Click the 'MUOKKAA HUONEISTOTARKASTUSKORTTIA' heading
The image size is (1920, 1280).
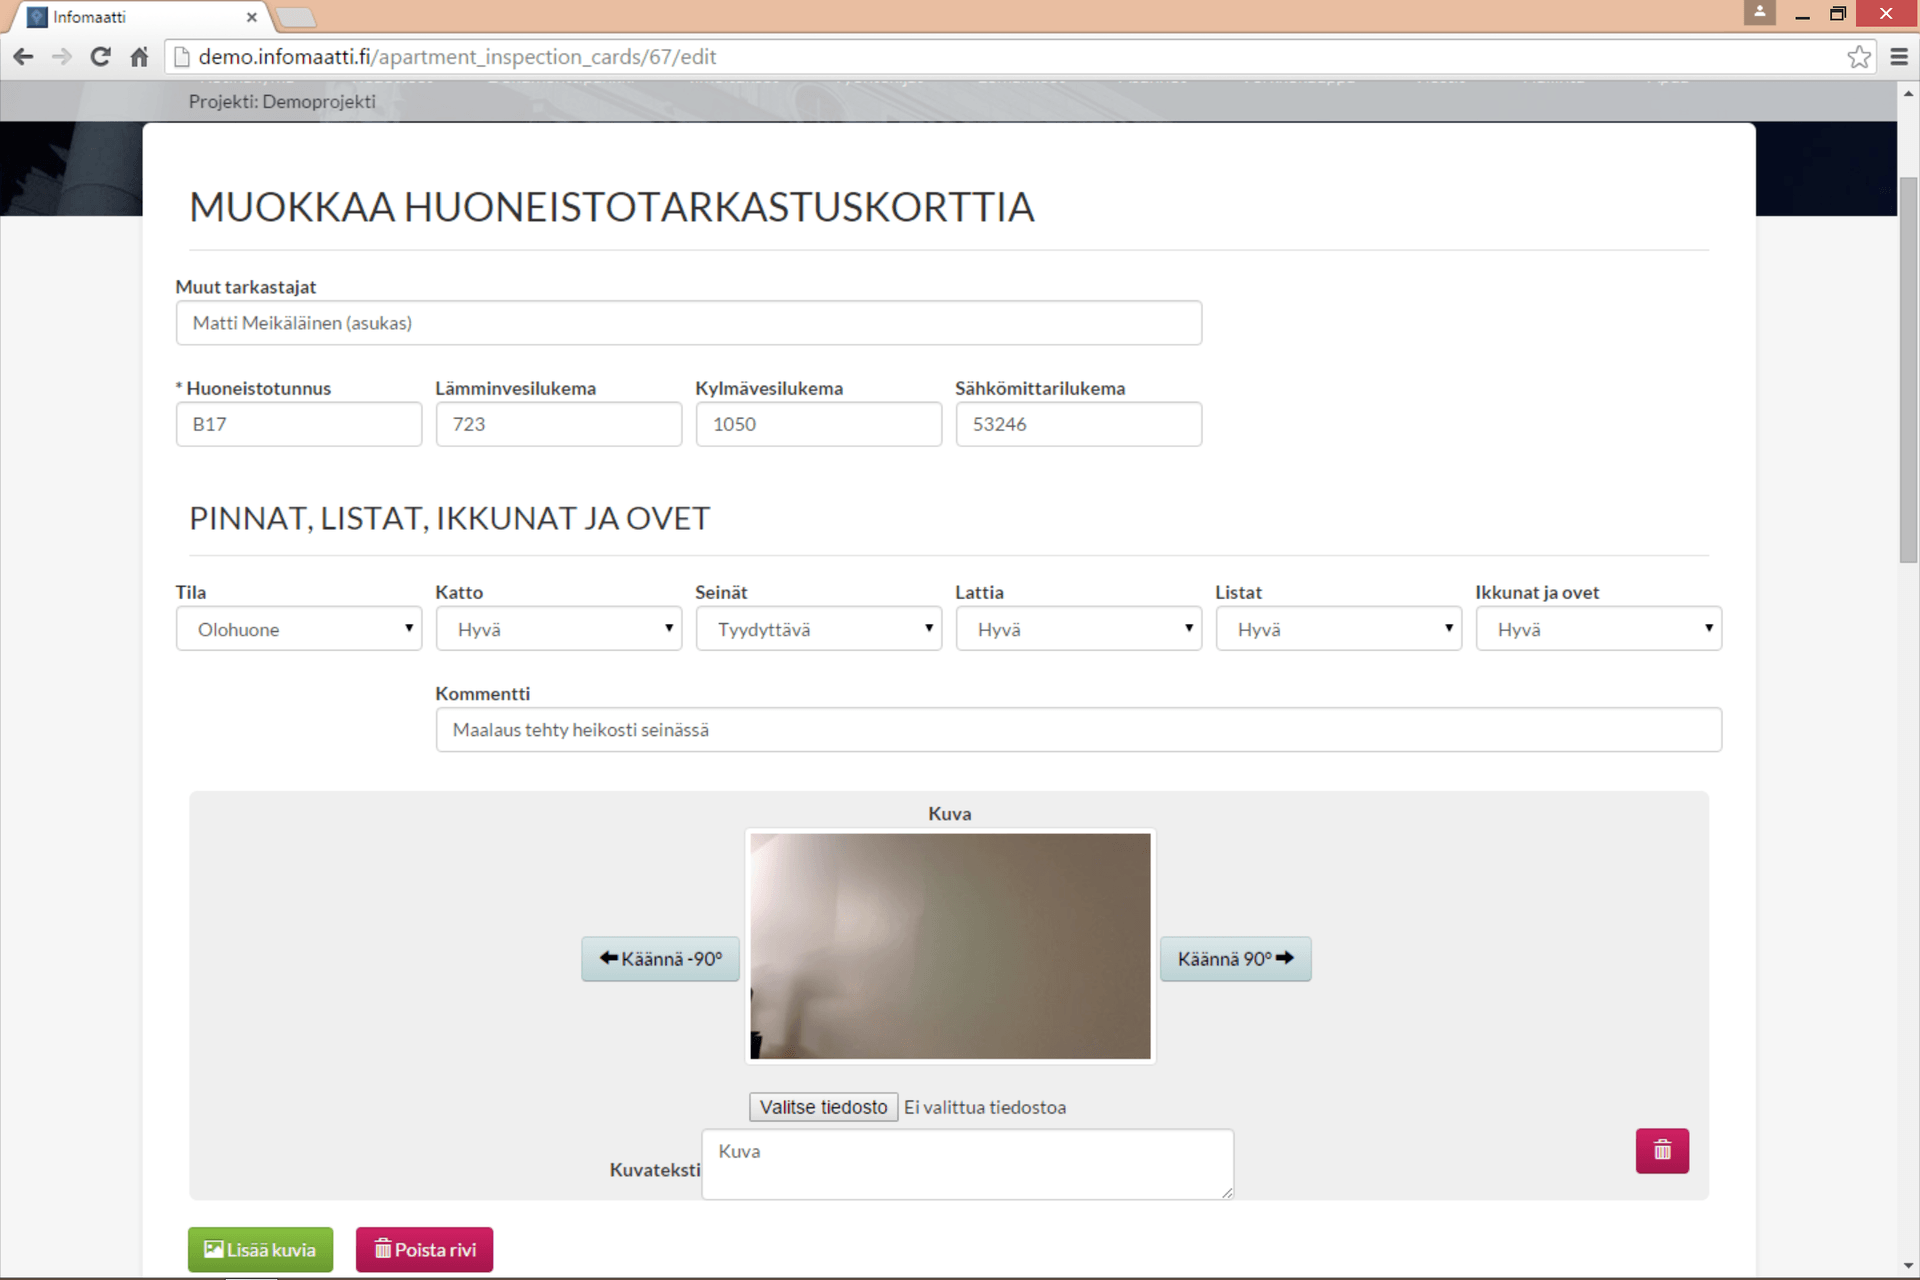[612, 207]
